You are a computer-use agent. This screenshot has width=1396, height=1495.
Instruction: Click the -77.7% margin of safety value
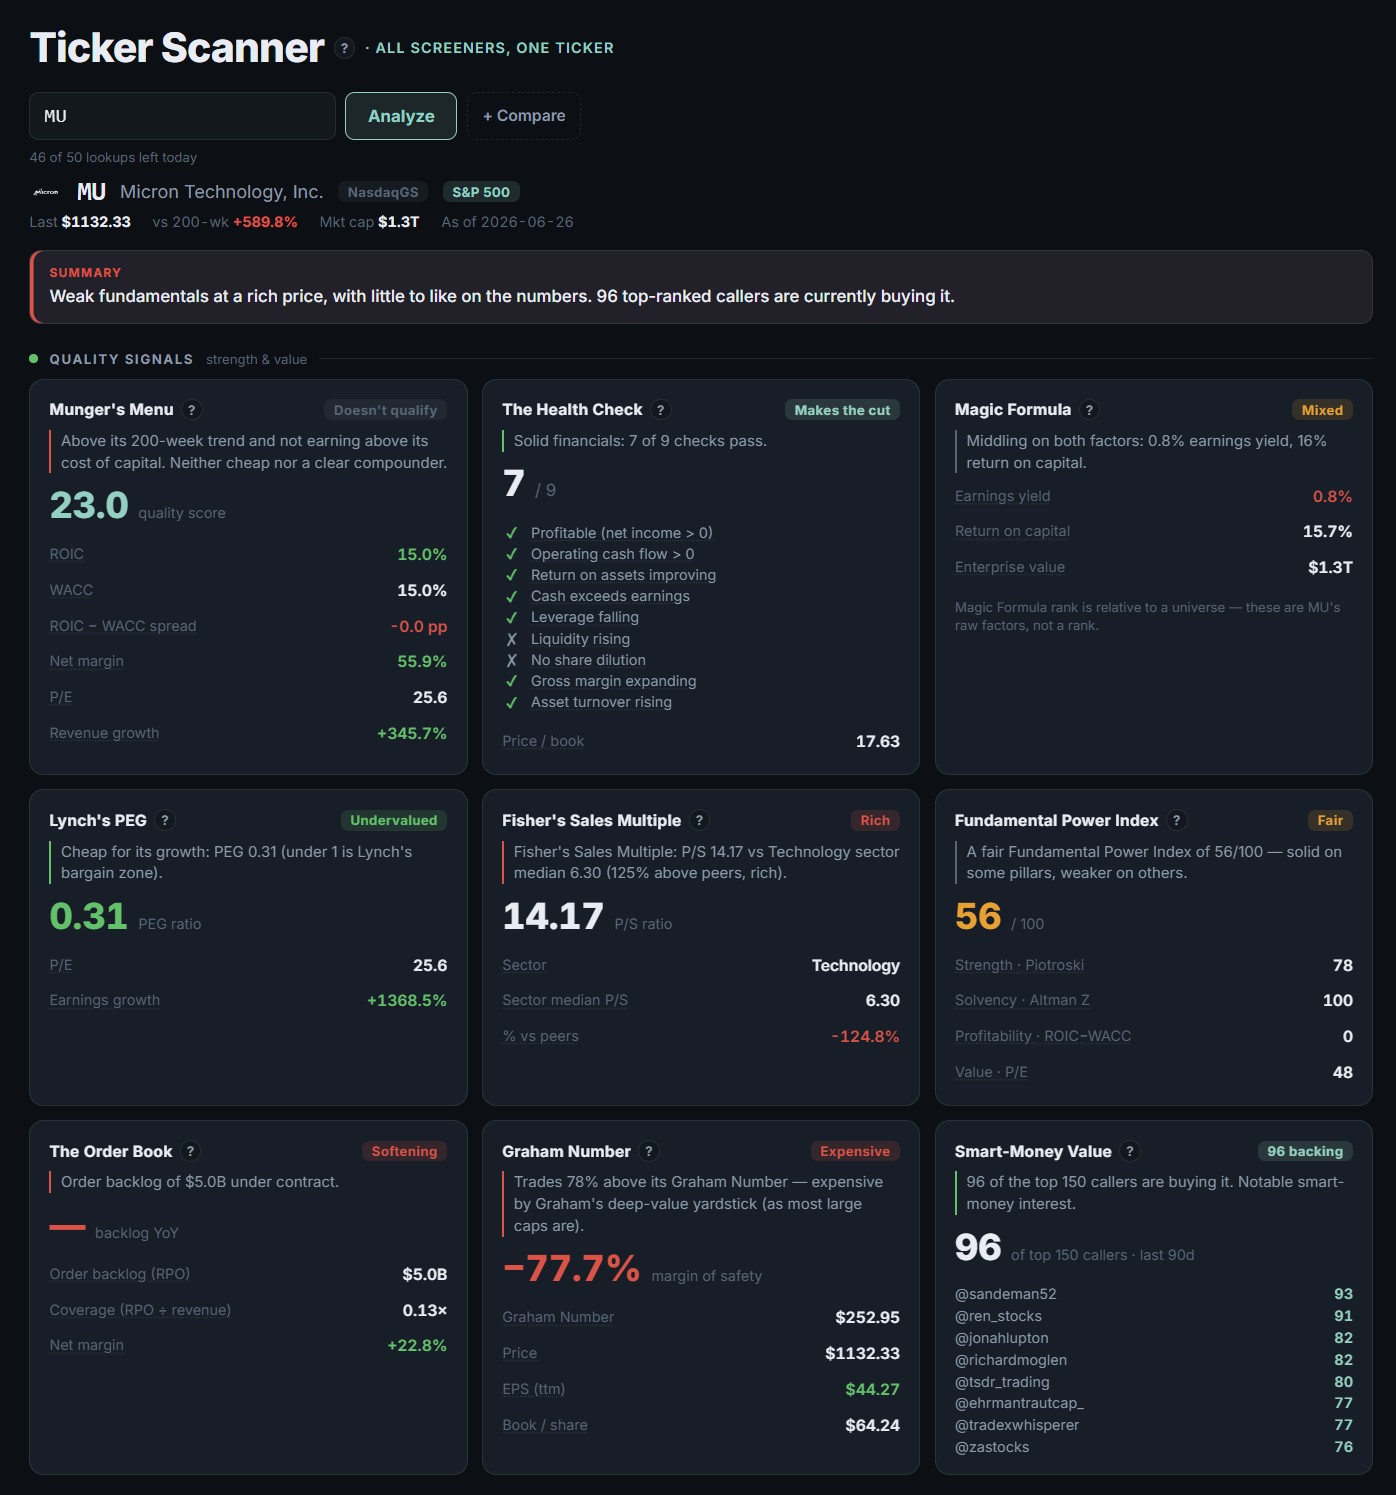pyautogui.click(x=571, y=1268)
